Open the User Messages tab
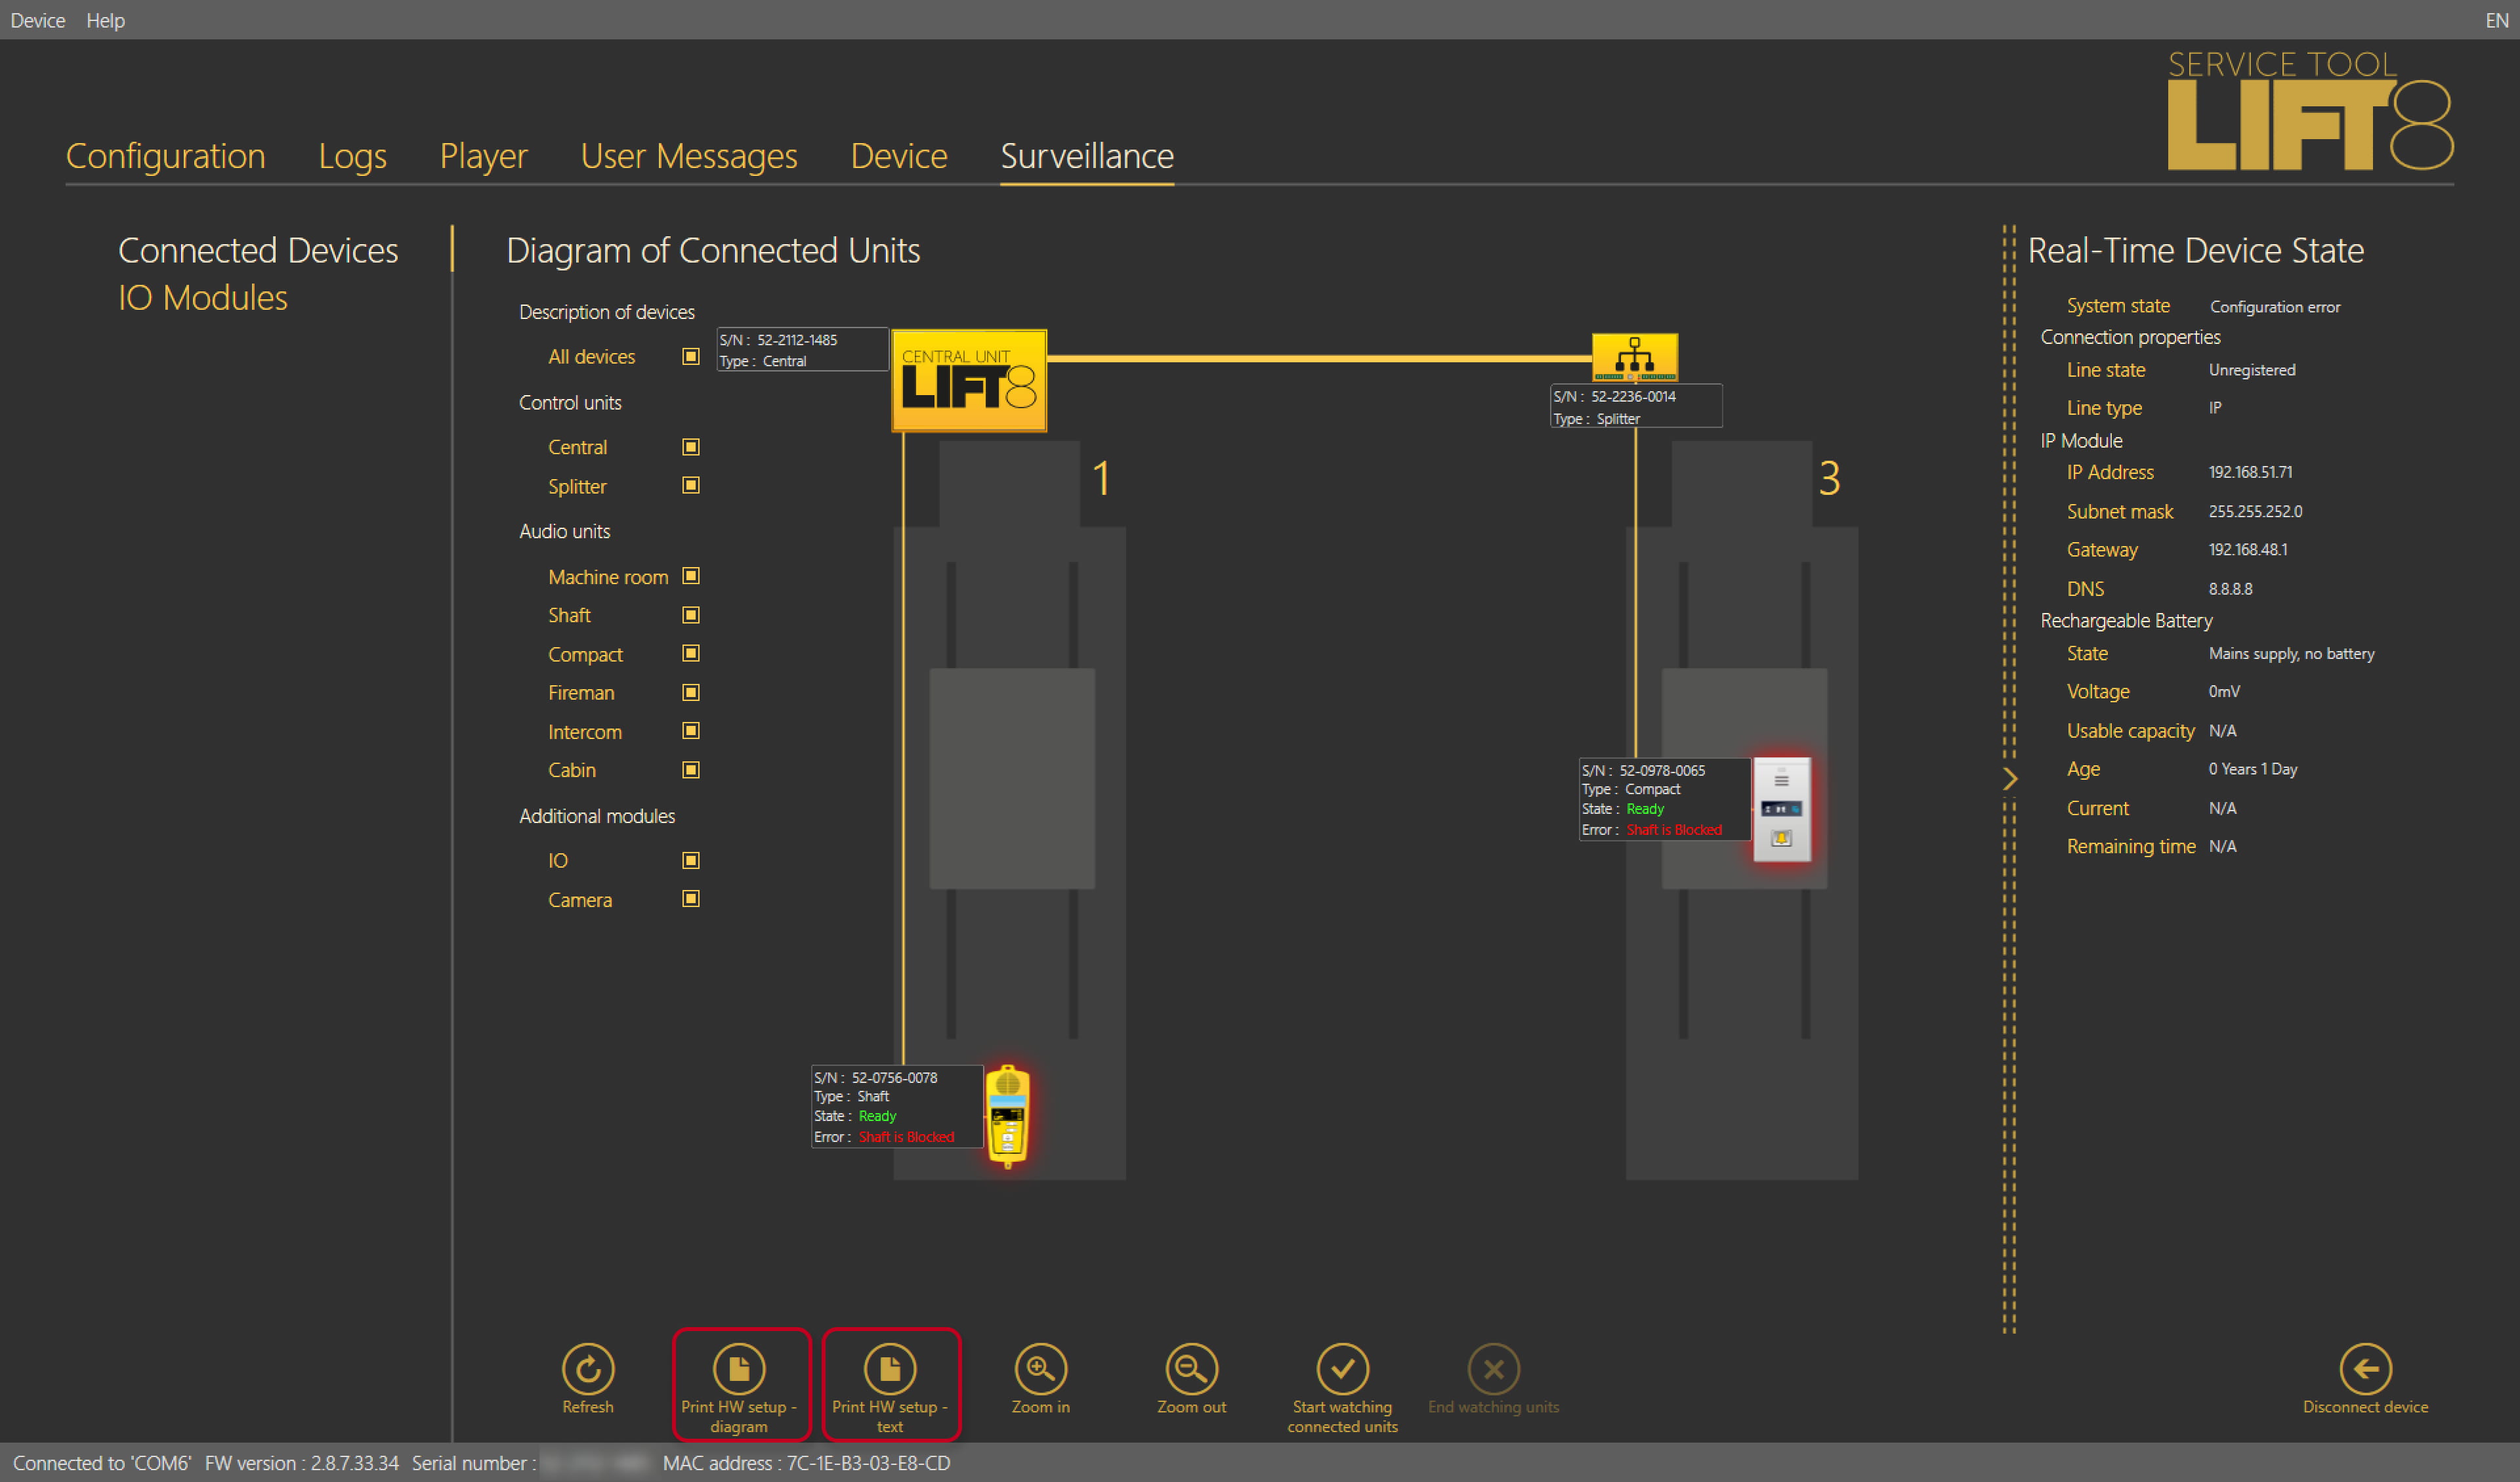 (x=689, y=156)
